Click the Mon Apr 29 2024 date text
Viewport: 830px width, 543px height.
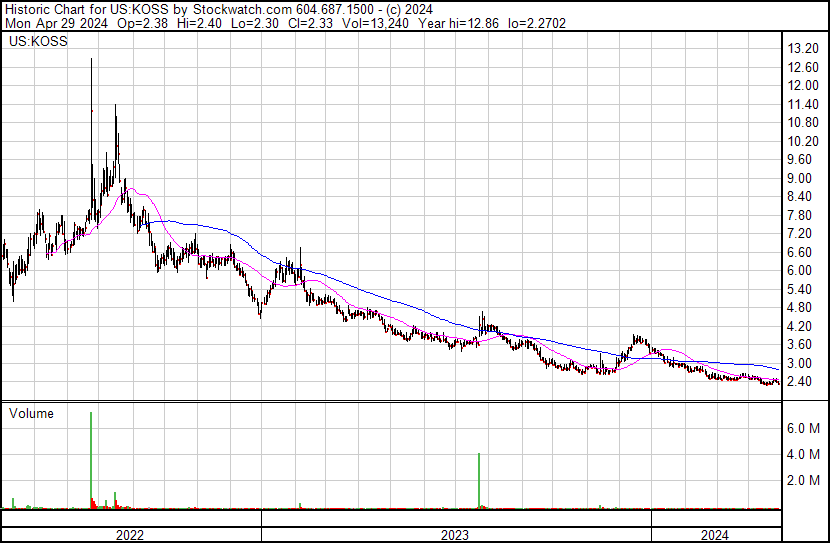tap(56, 23)
